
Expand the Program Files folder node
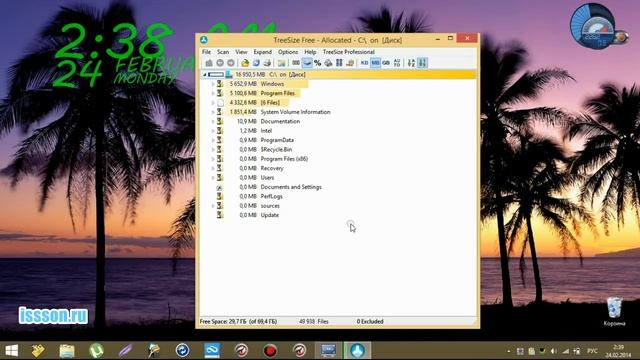coord(213,93)
